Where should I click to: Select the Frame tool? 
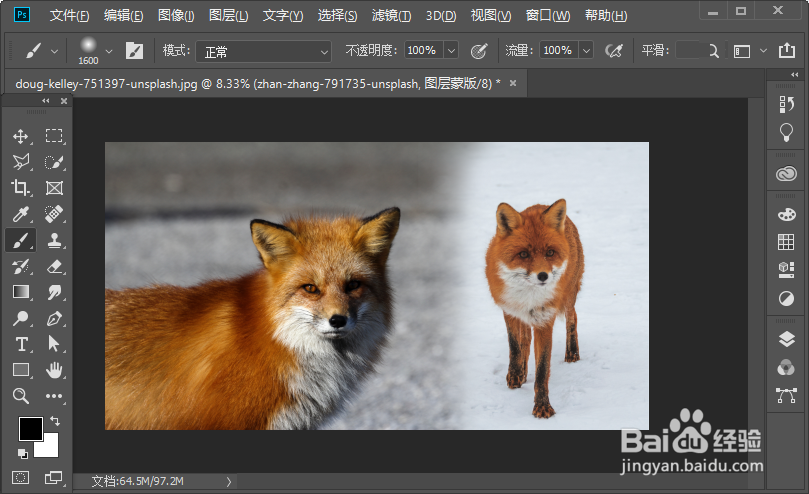point(54,188)
